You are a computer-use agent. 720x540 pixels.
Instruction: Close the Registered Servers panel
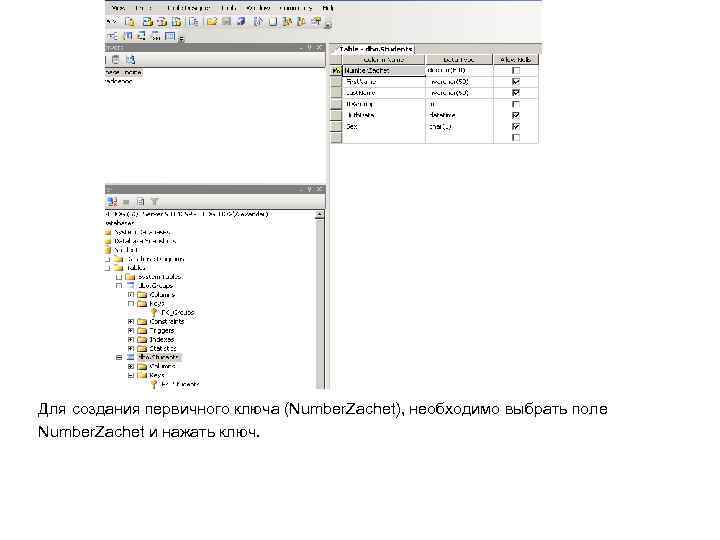[320, 47]
